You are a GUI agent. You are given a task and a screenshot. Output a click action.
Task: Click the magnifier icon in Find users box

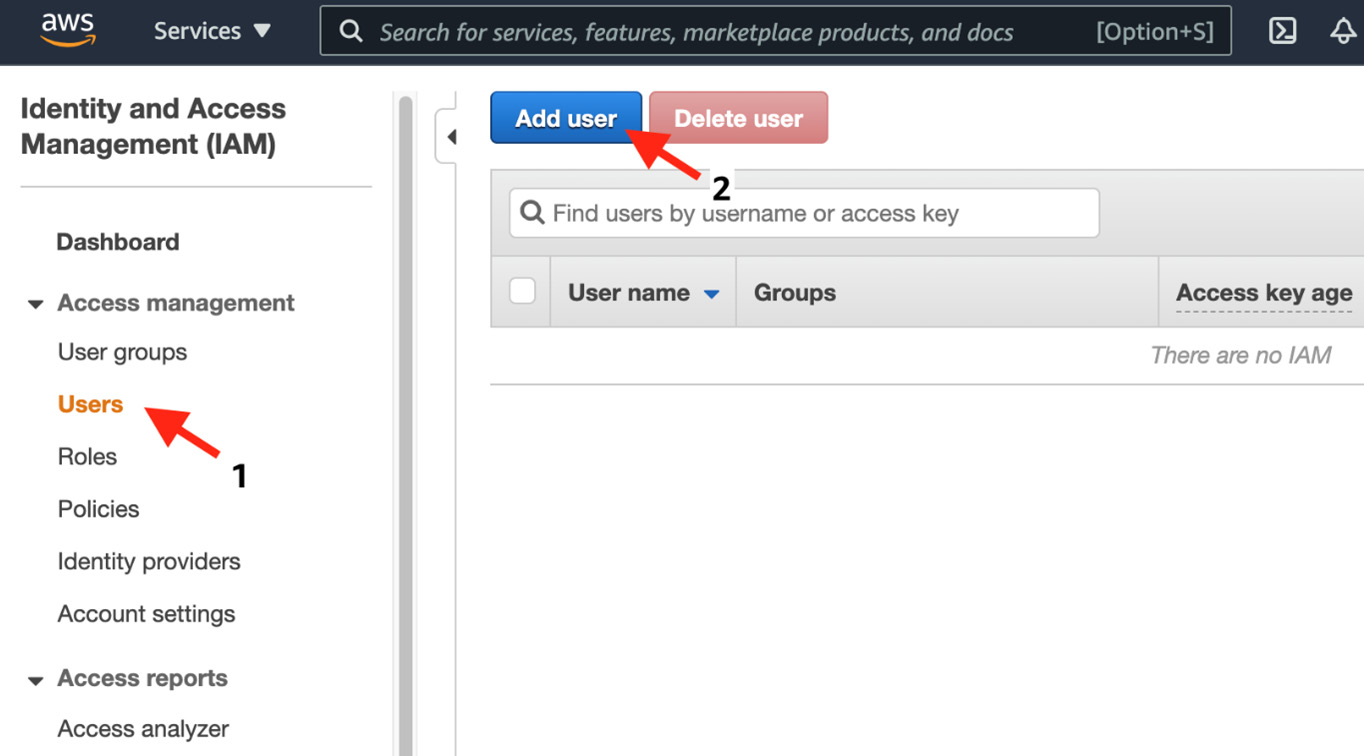coord(532,212)
